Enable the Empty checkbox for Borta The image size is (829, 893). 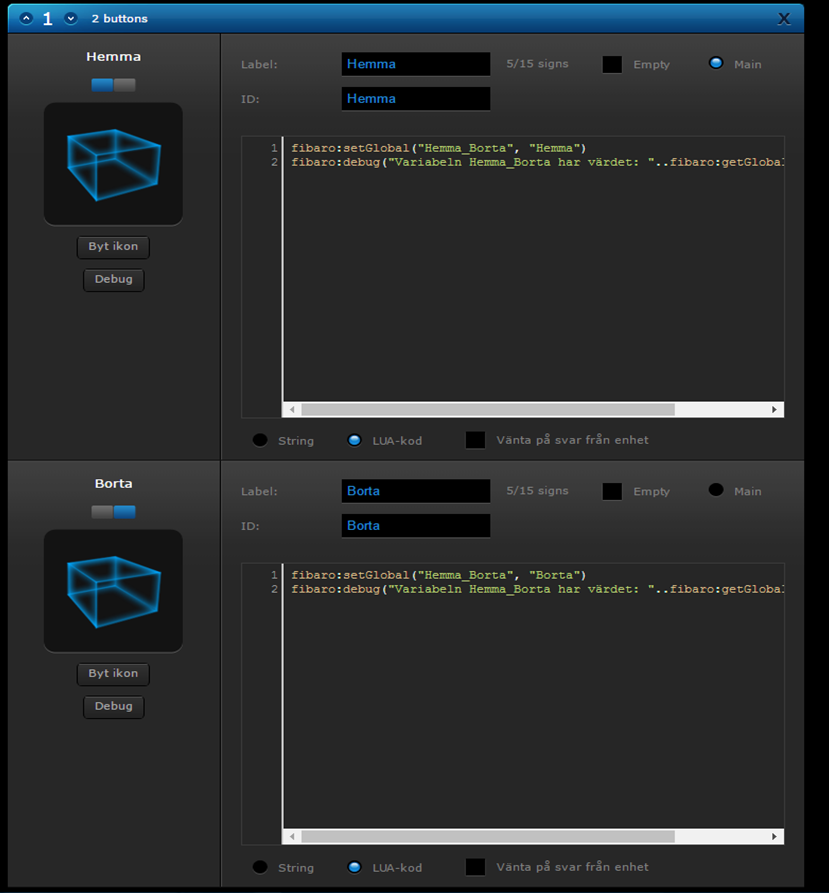click(612, 492)
